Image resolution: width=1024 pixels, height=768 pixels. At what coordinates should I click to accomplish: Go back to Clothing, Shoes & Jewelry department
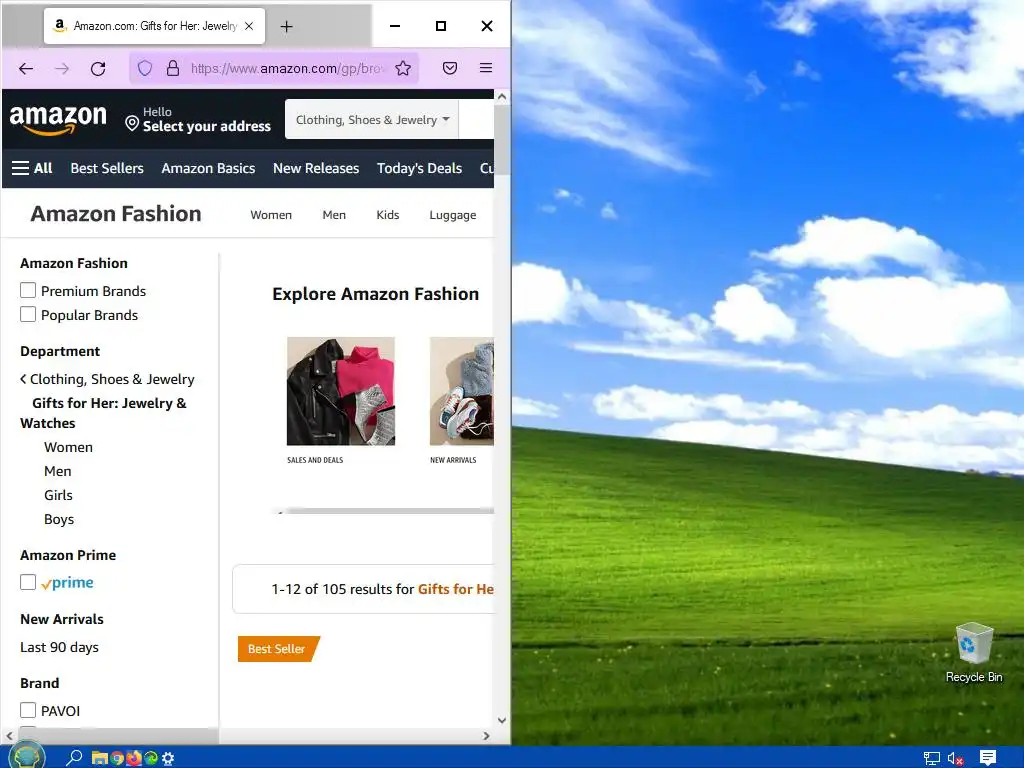click(x=108, y=379)
